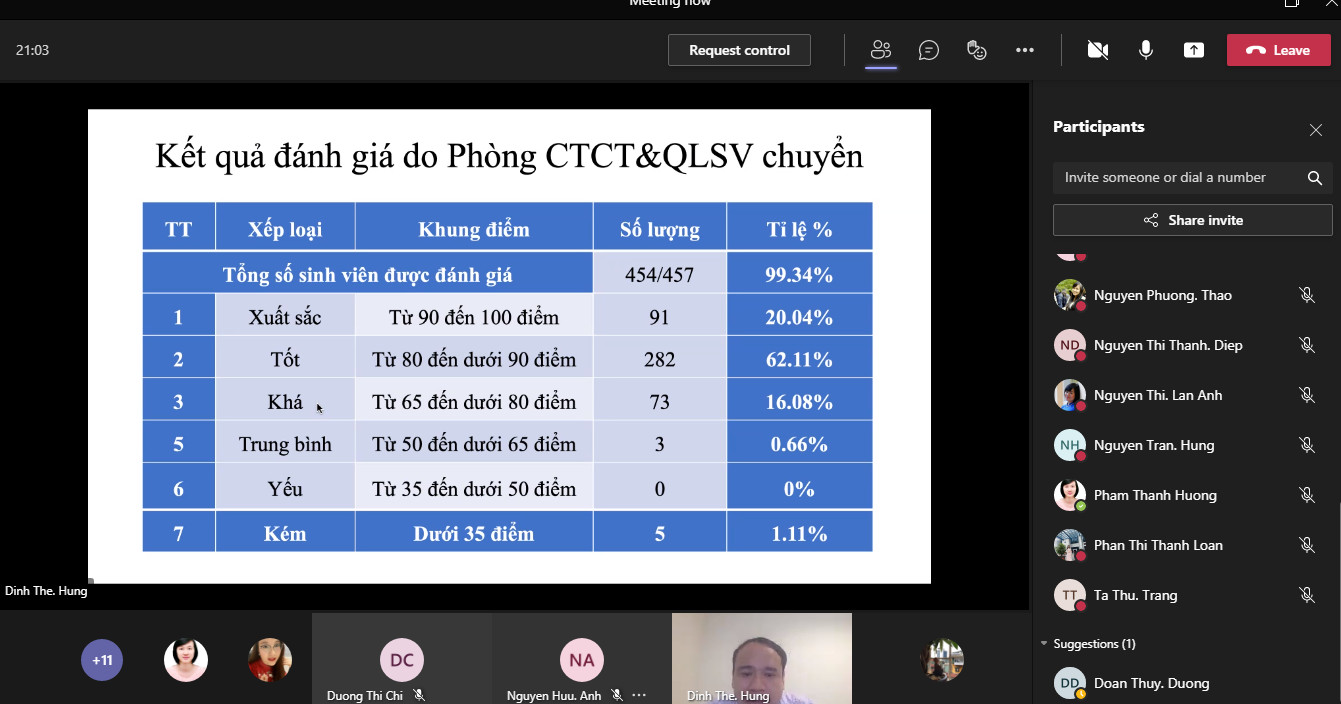Open more options for Nguyen Huu. Anh
Screen dimensions: 1341x704
(640, 695)
